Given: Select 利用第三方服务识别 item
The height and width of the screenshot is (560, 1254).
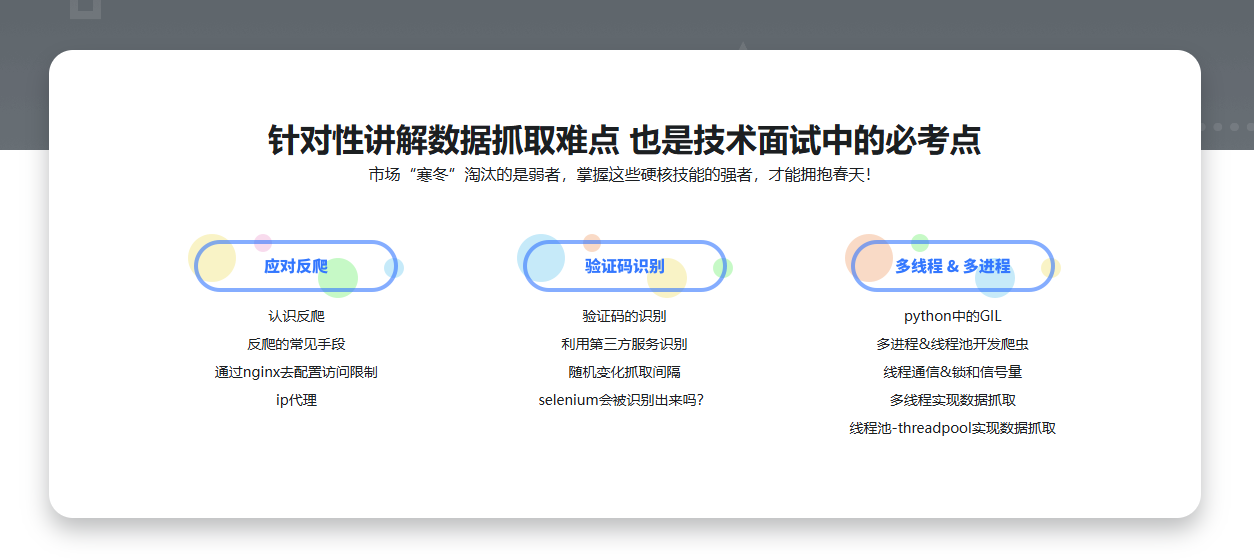Looking at the screenshot, I should click(624, 344).
